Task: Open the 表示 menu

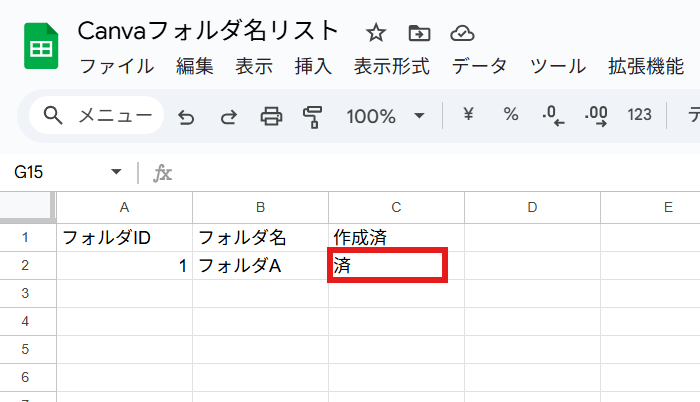Action: coord(254,67)
